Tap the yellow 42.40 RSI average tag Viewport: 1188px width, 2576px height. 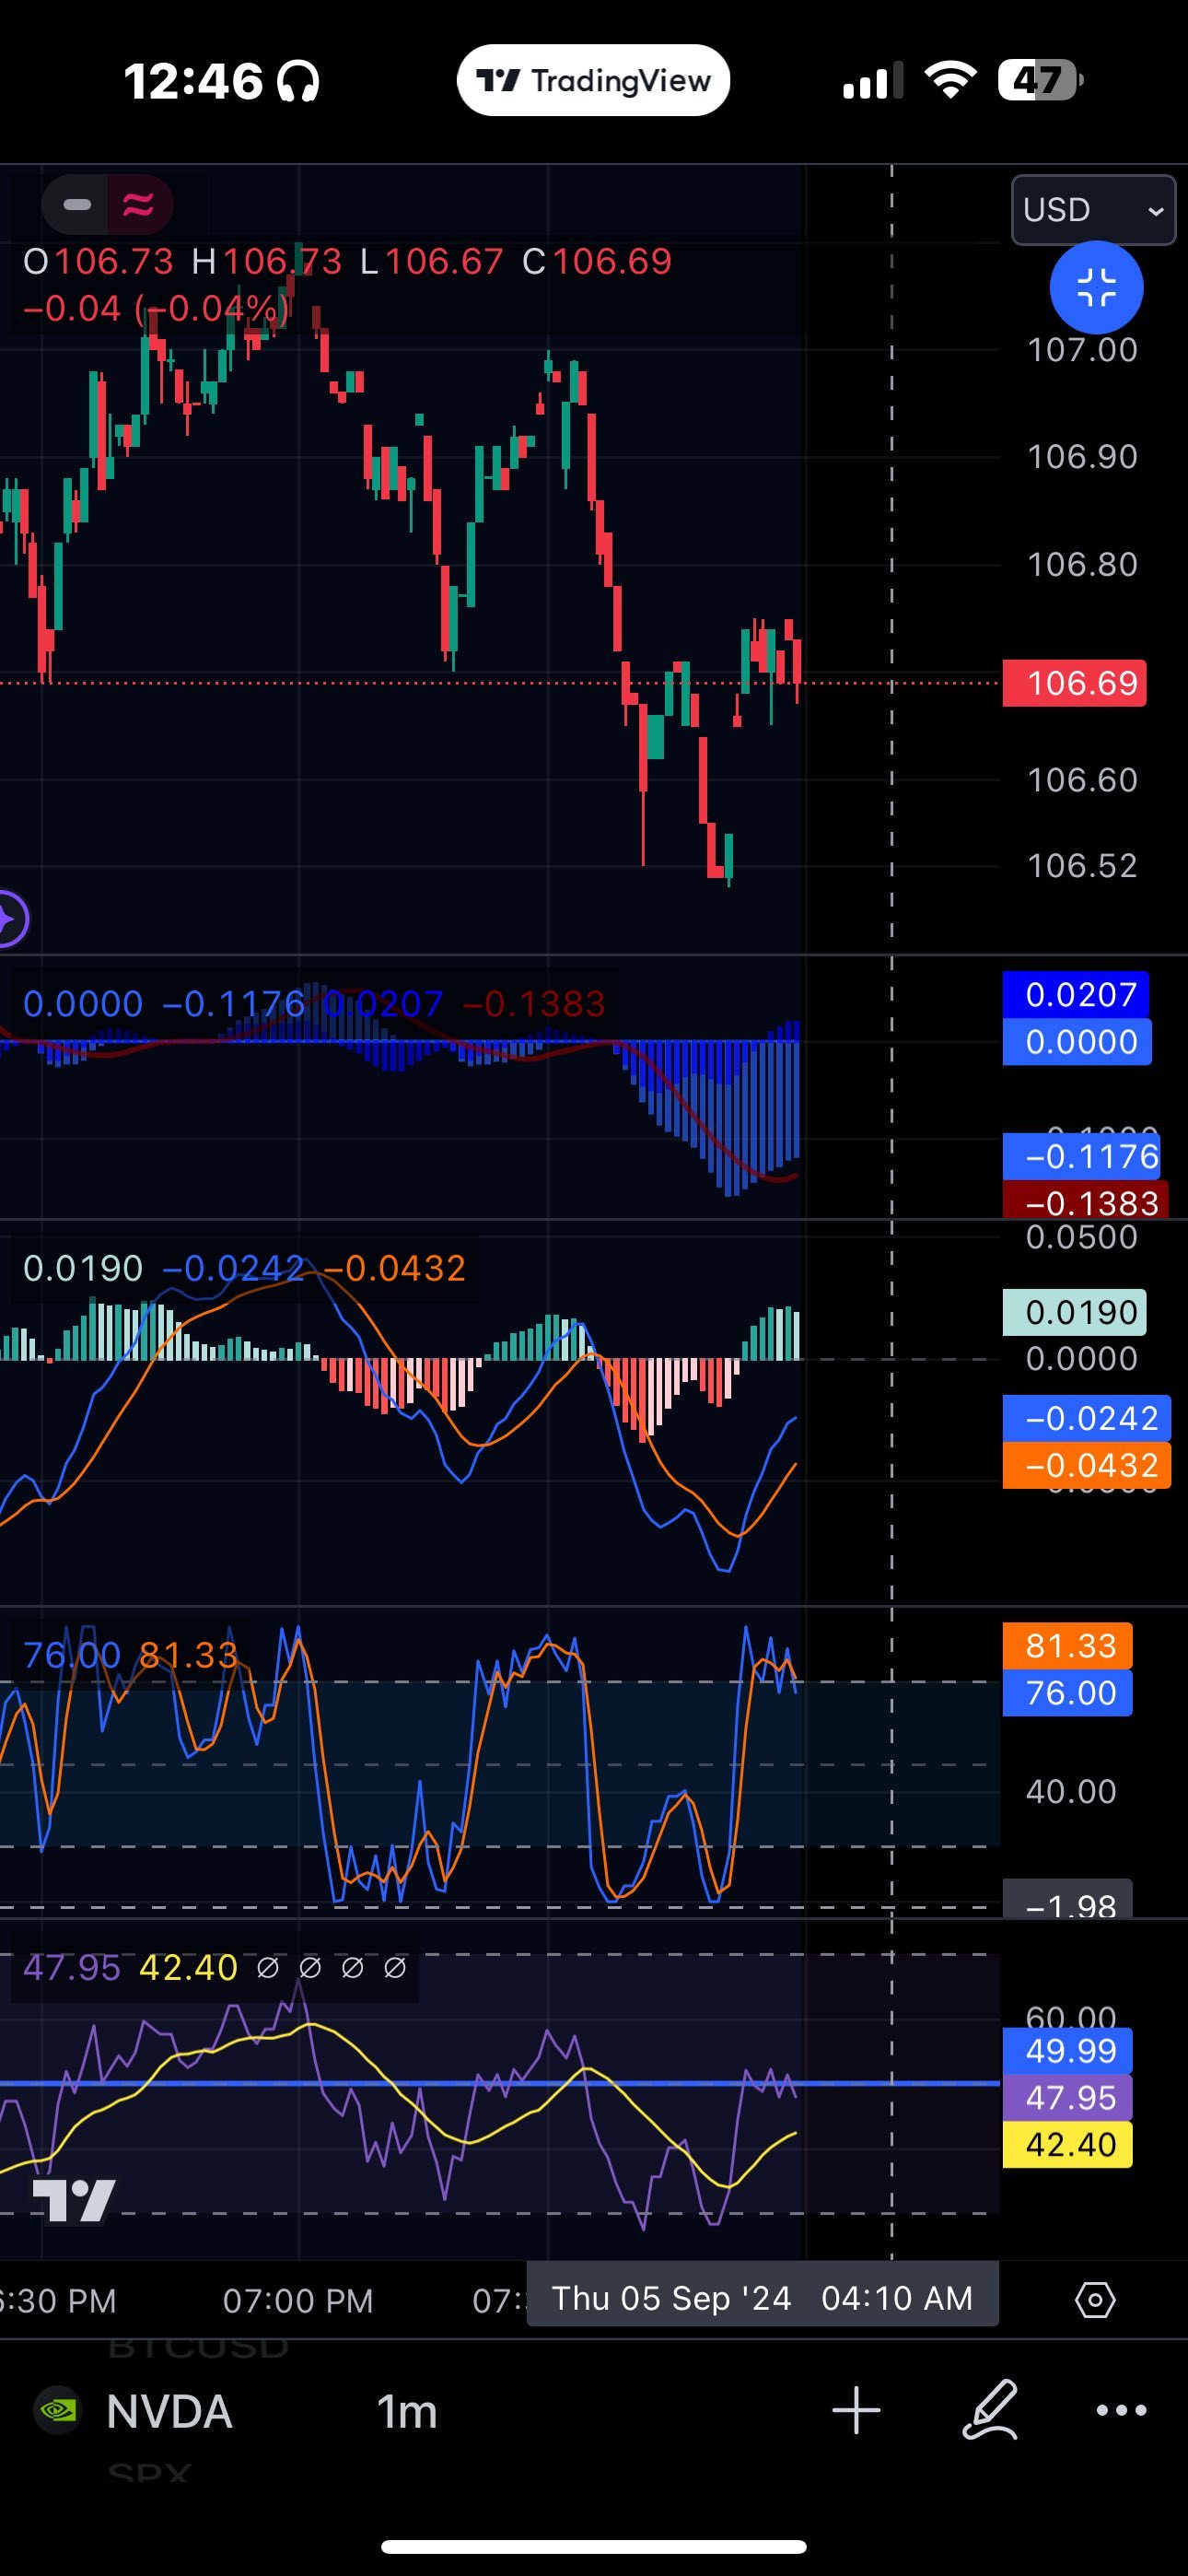click(x=1068, y=2144)
